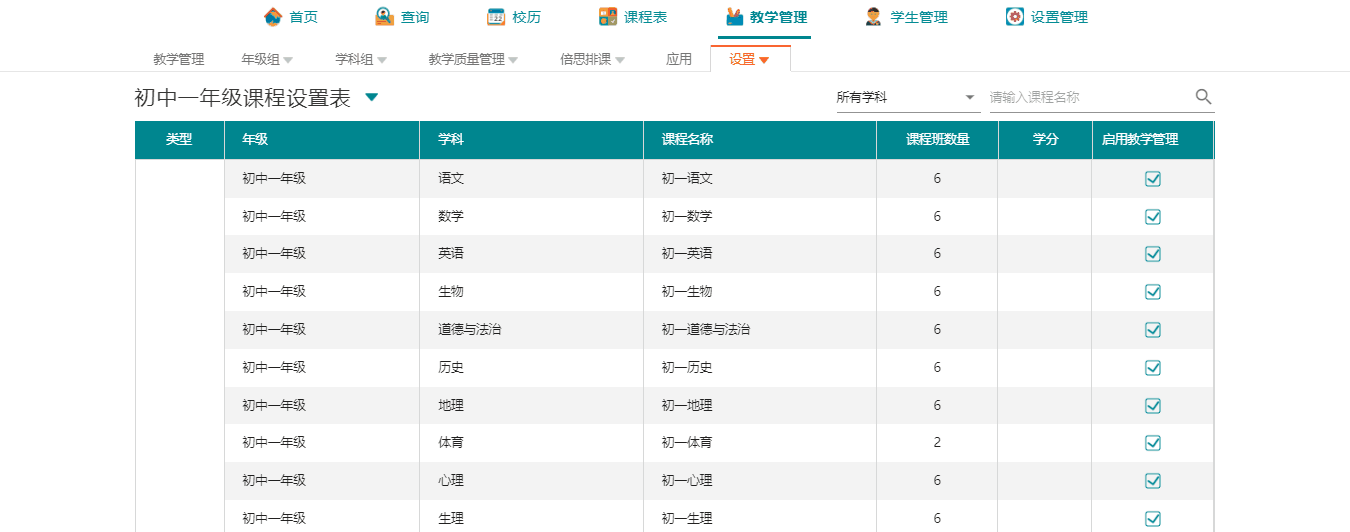The width and height of the screenshot is (1350, 532).
Task: Select the 初一数学 course name cell
Action: point(760,217)
